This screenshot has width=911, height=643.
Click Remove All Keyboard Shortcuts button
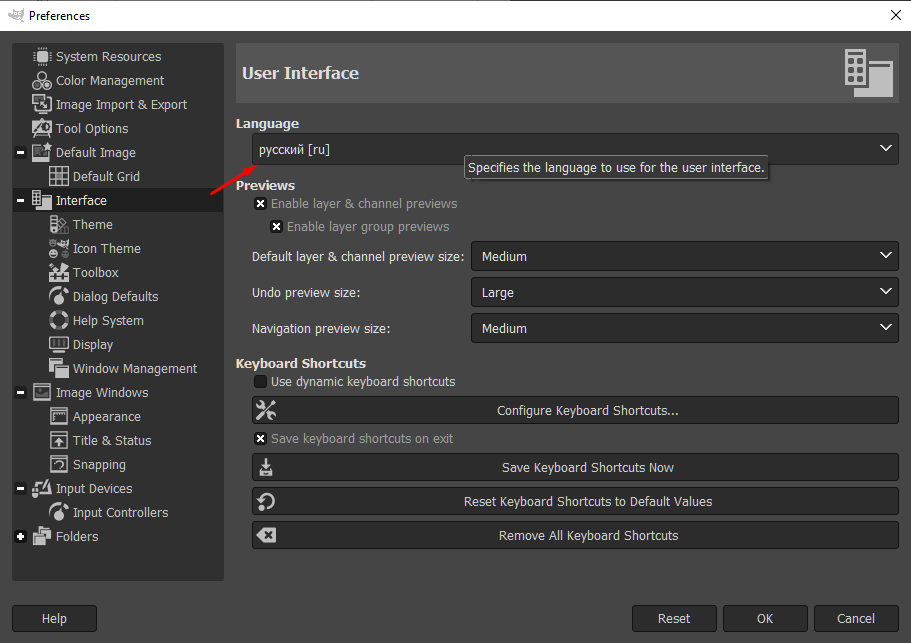[575, 535]
